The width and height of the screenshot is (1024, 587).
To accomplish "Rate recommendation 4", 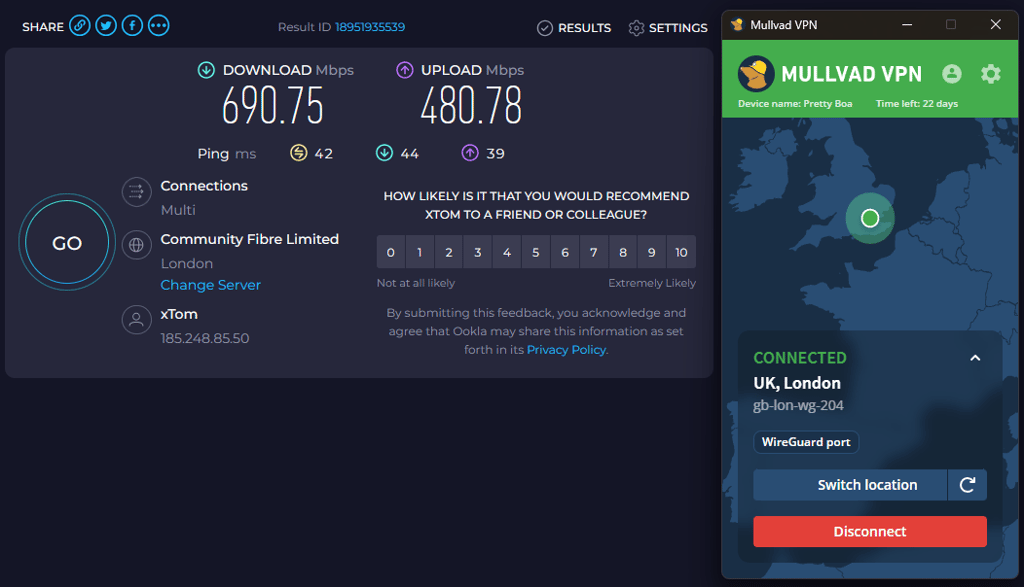I will [507, 252].
